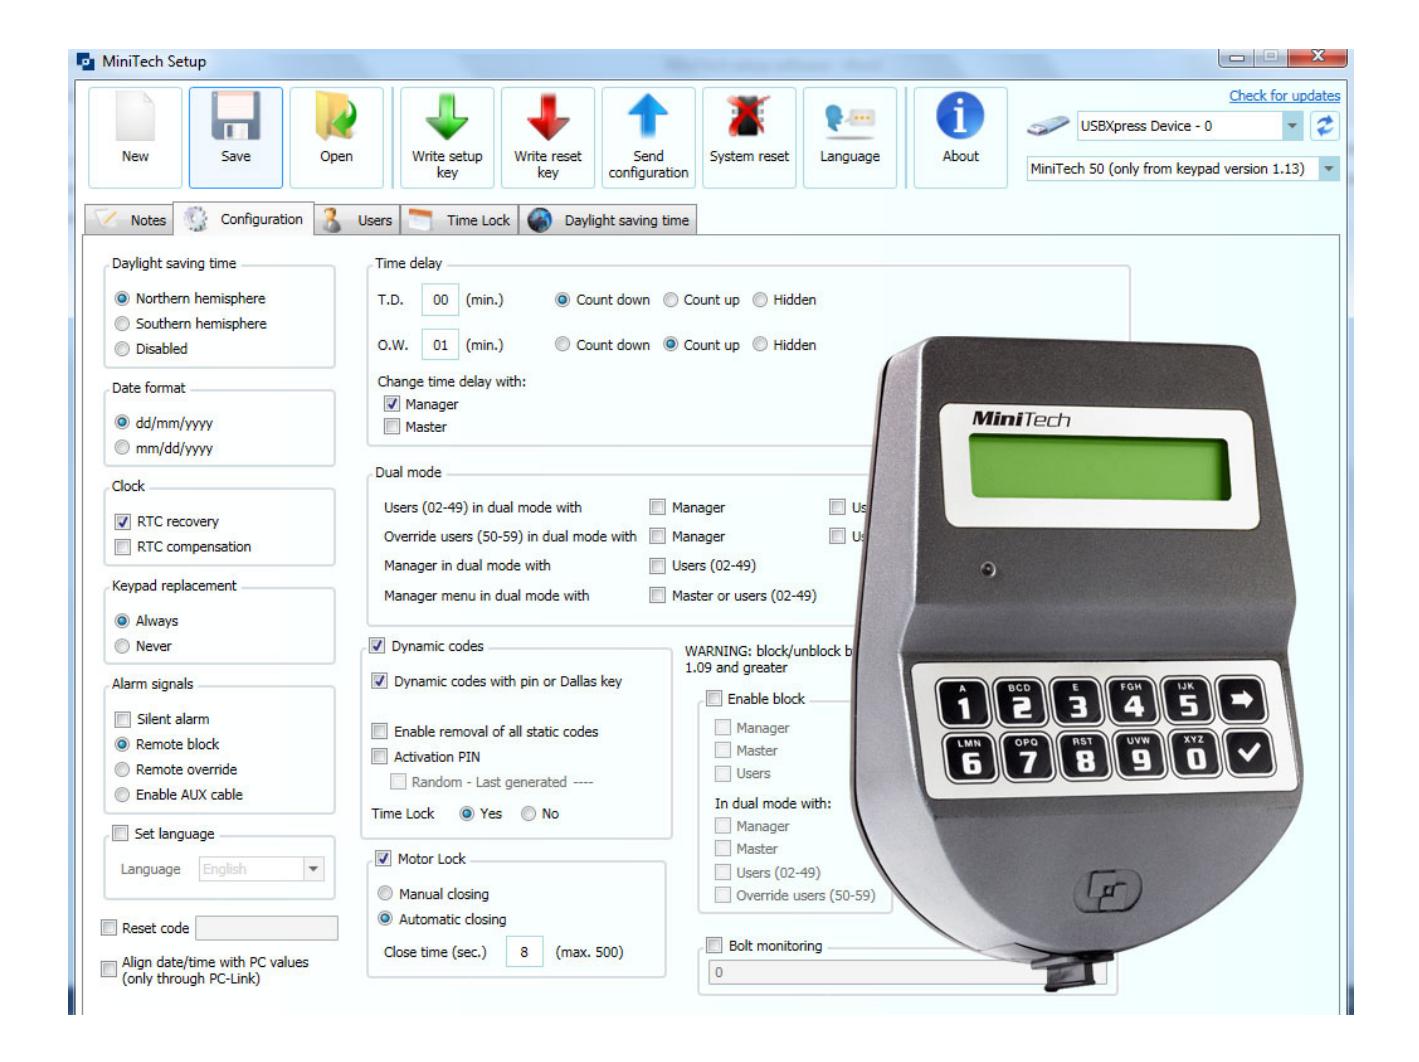Enable Align date/time with PC values
Screen dimensions: 1419x1062
click(109, 969)
